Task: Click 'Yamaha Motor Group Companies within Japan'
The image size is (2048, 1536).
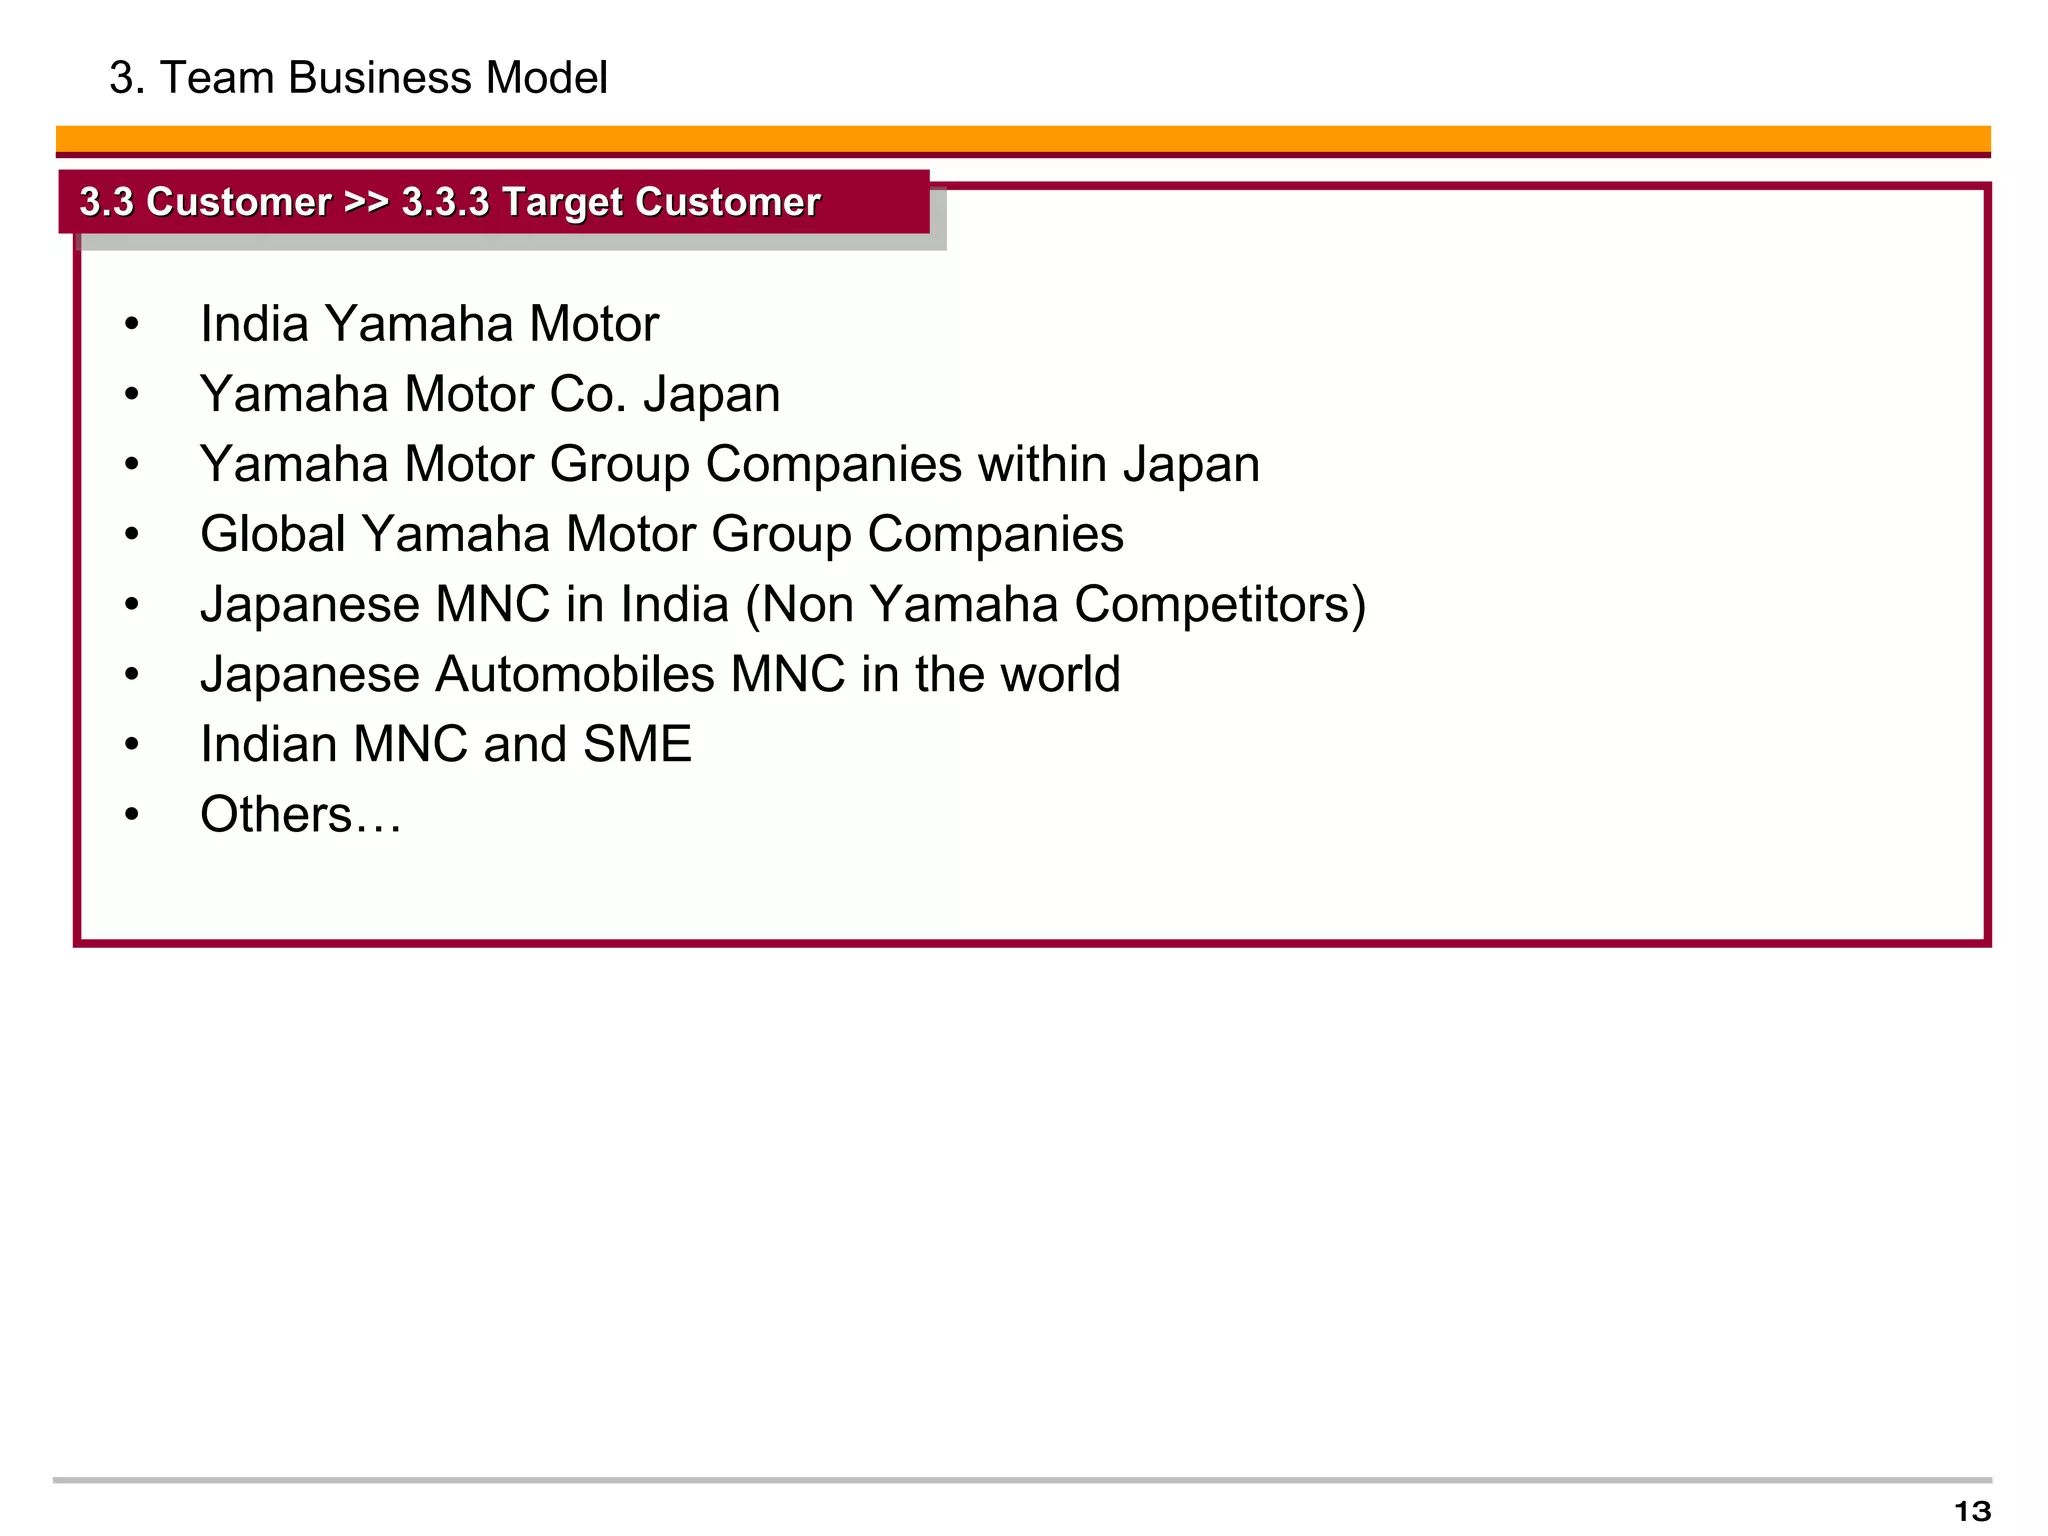Action: 730,465
